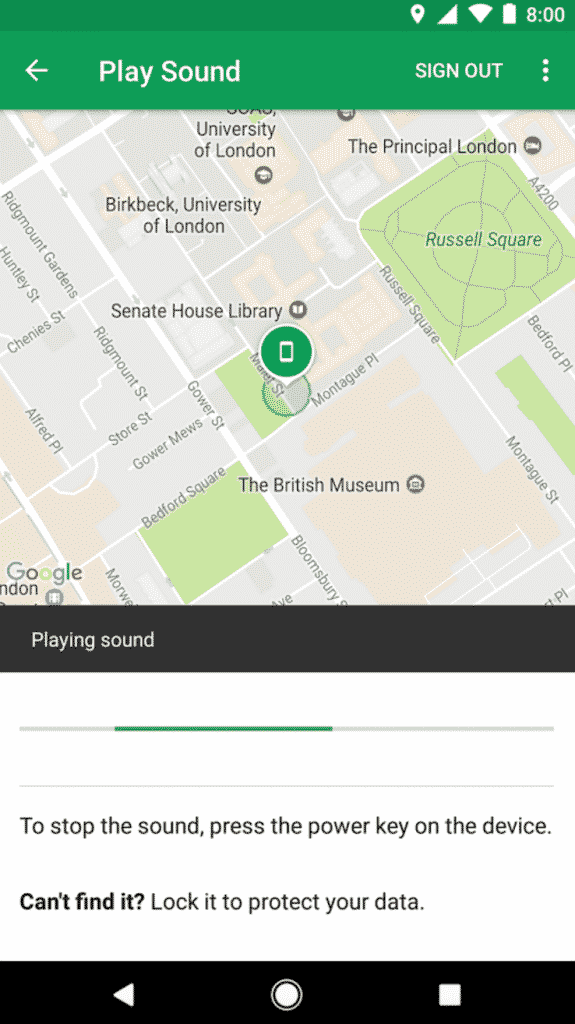This screenshot has width=575, height=1024.
Task: Tap Birkbeck, University of London label
Action: pos(184,215)
